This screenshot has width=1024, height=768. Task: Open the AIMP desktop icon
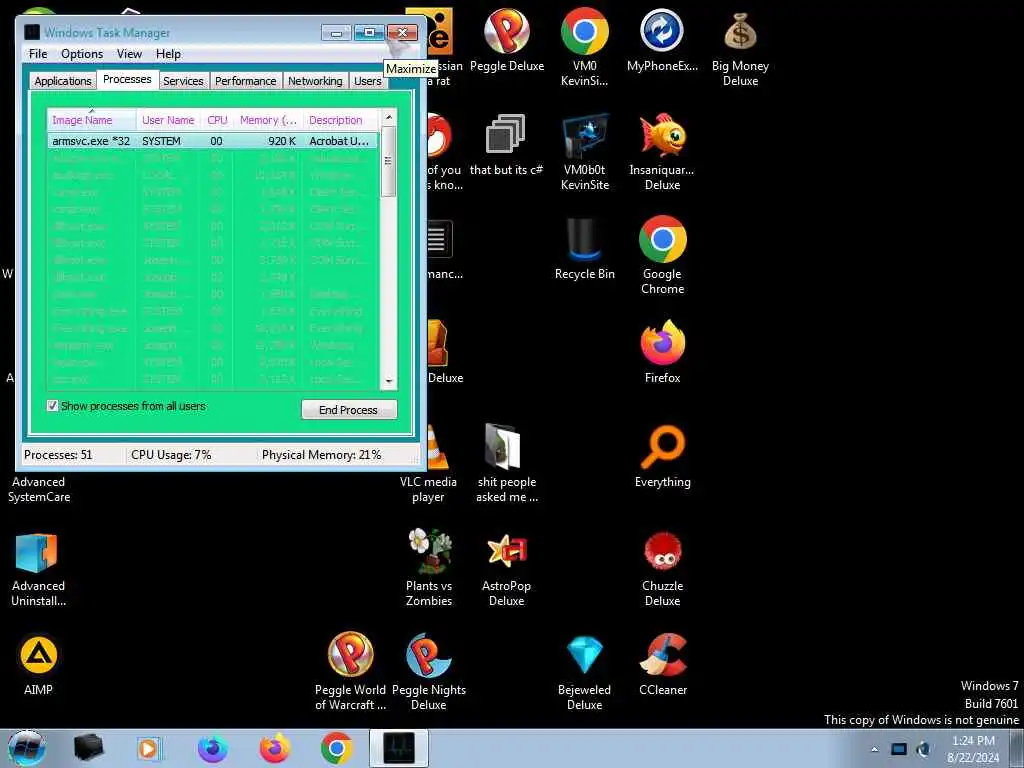39,664
